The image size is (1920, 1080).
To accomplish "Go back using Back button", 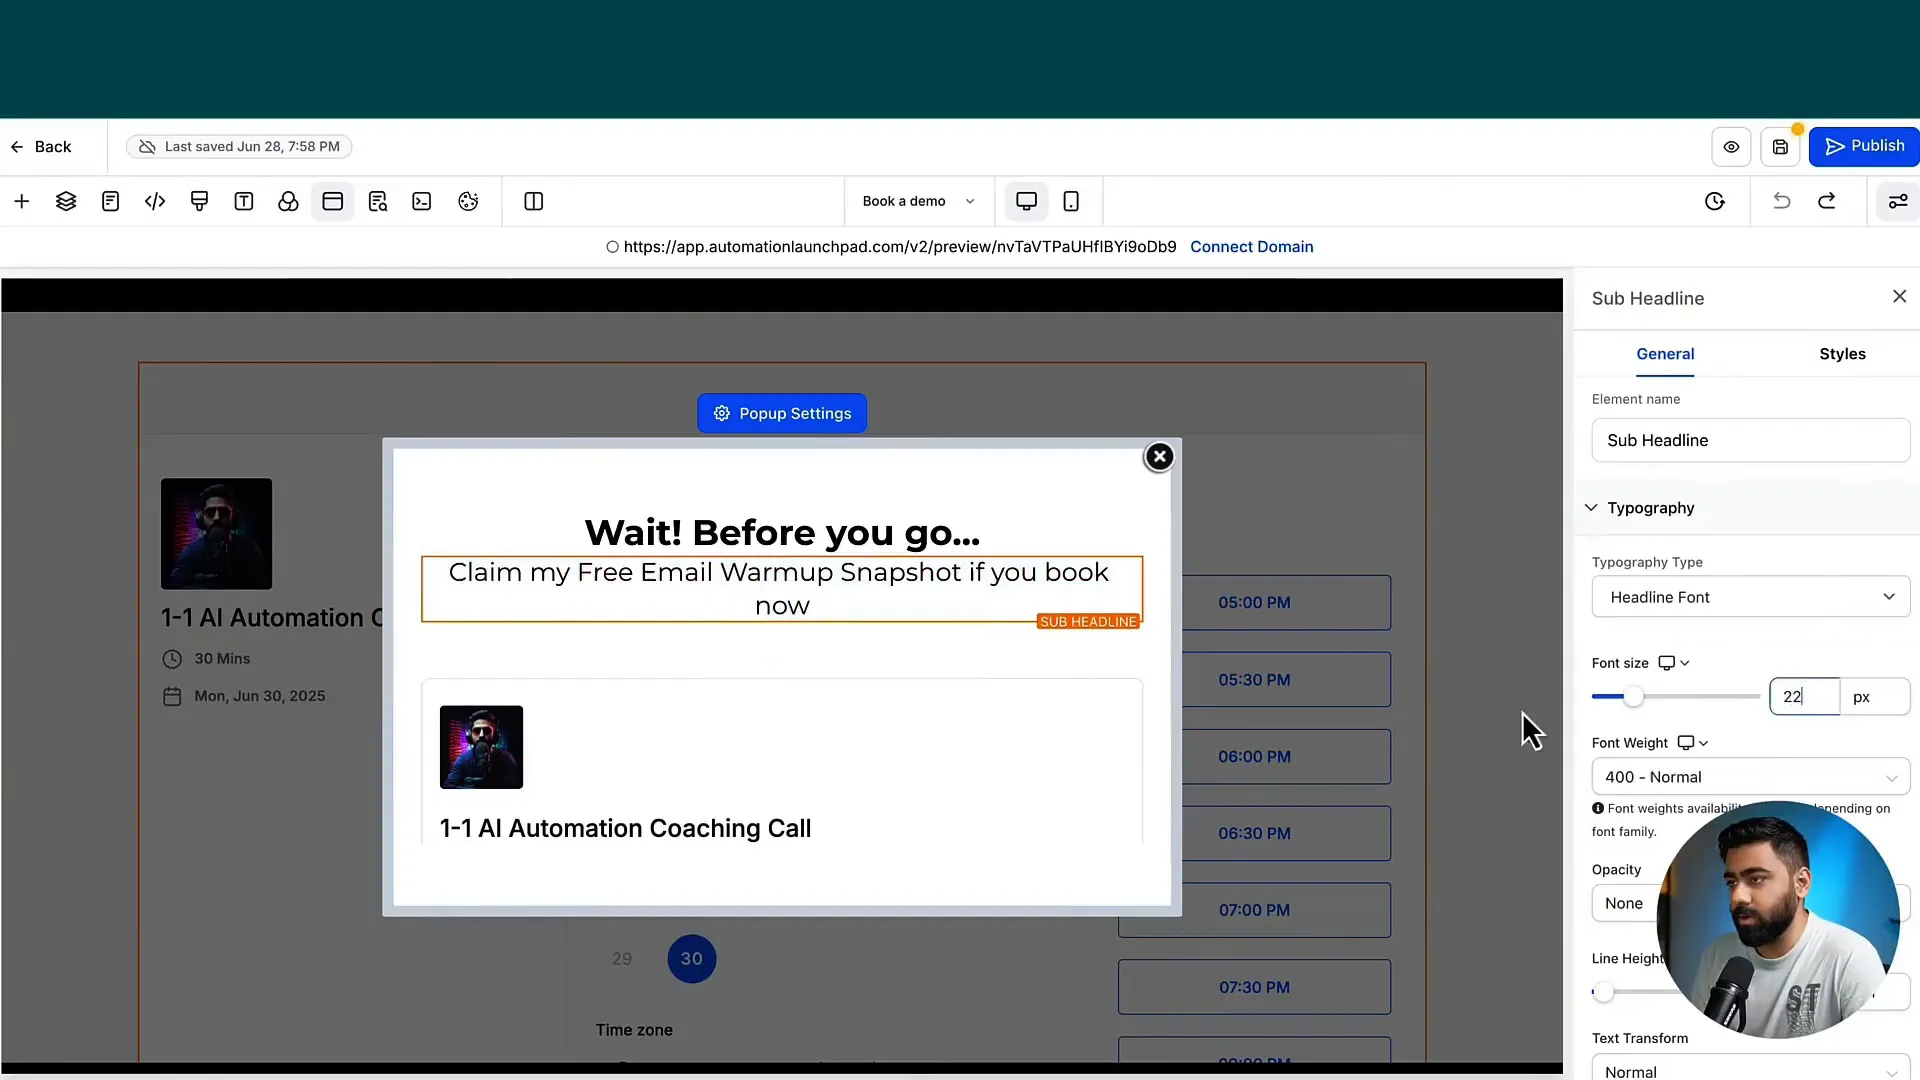I will [41, 147].
